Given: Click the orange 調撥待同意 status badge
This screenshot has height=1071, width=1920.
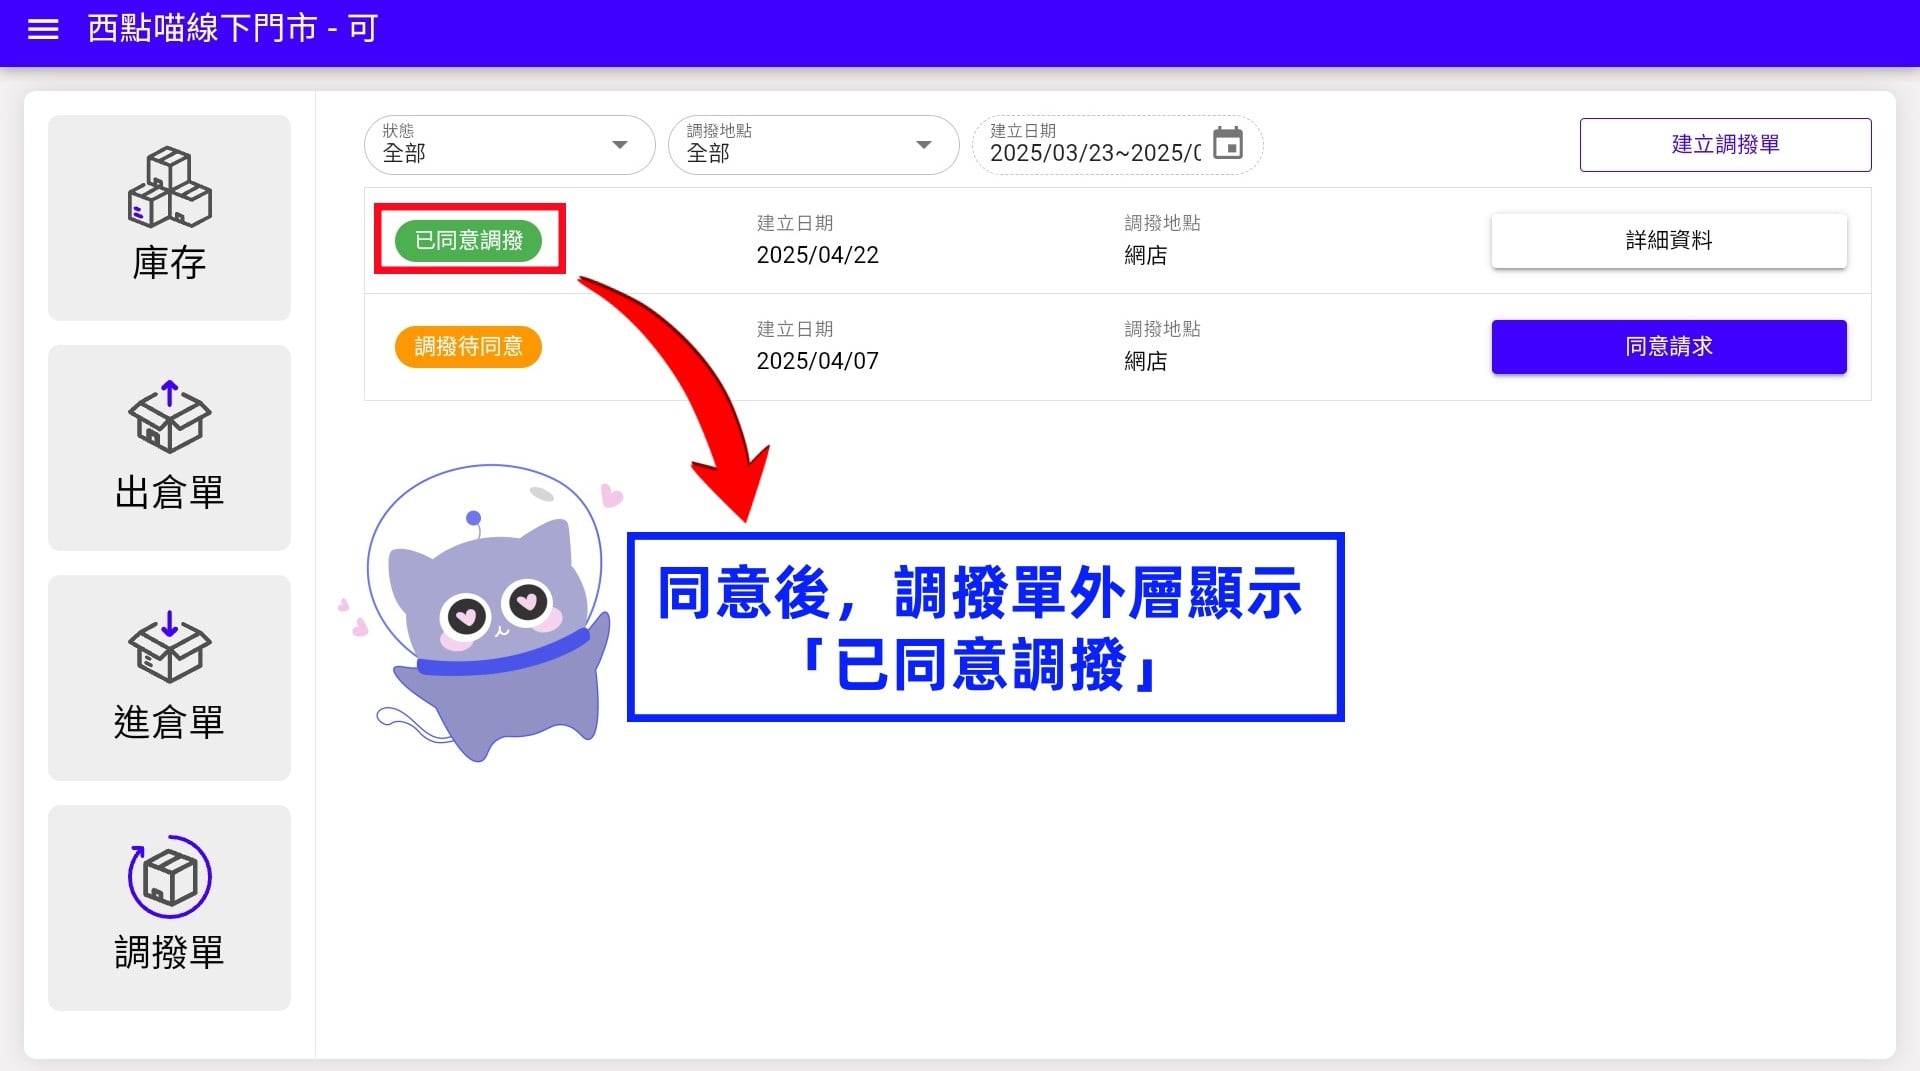Looking at the screenshot, I should click(468, 347).
